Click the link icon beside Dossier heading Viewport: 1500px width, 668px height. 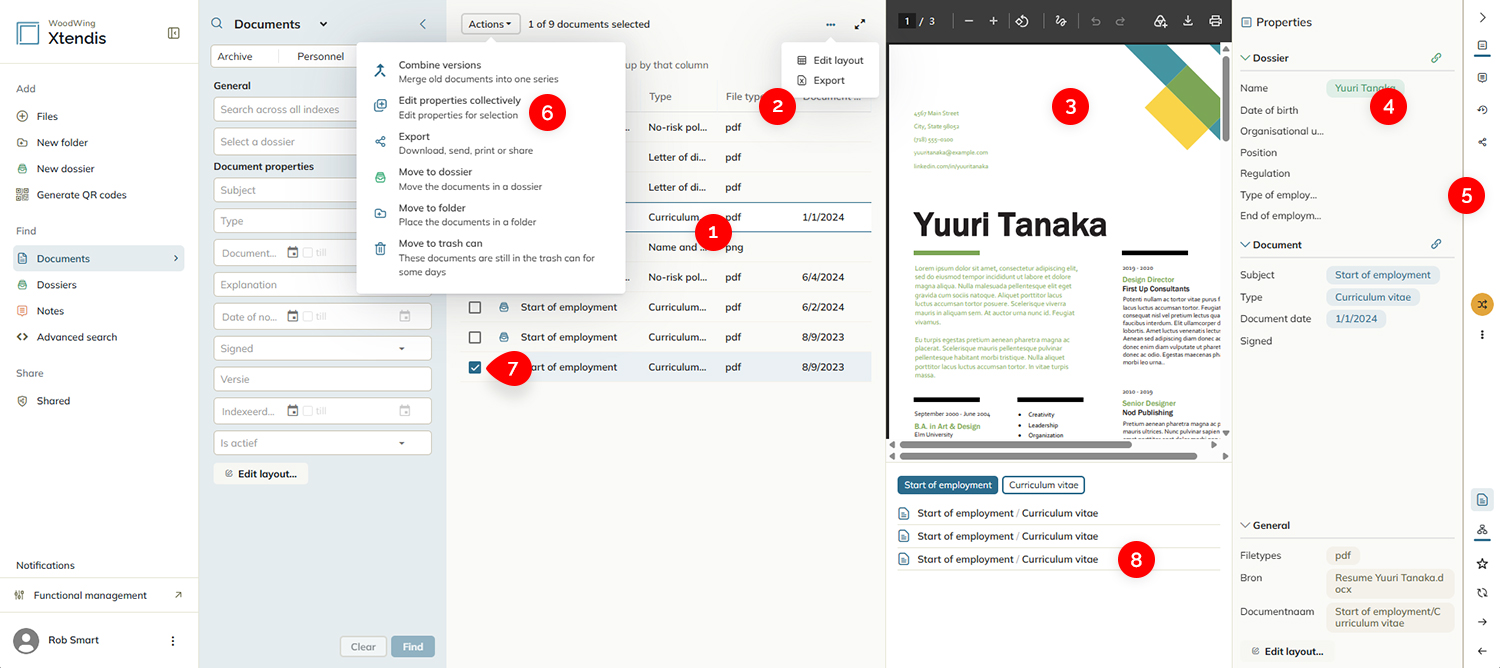[1436, 58]
